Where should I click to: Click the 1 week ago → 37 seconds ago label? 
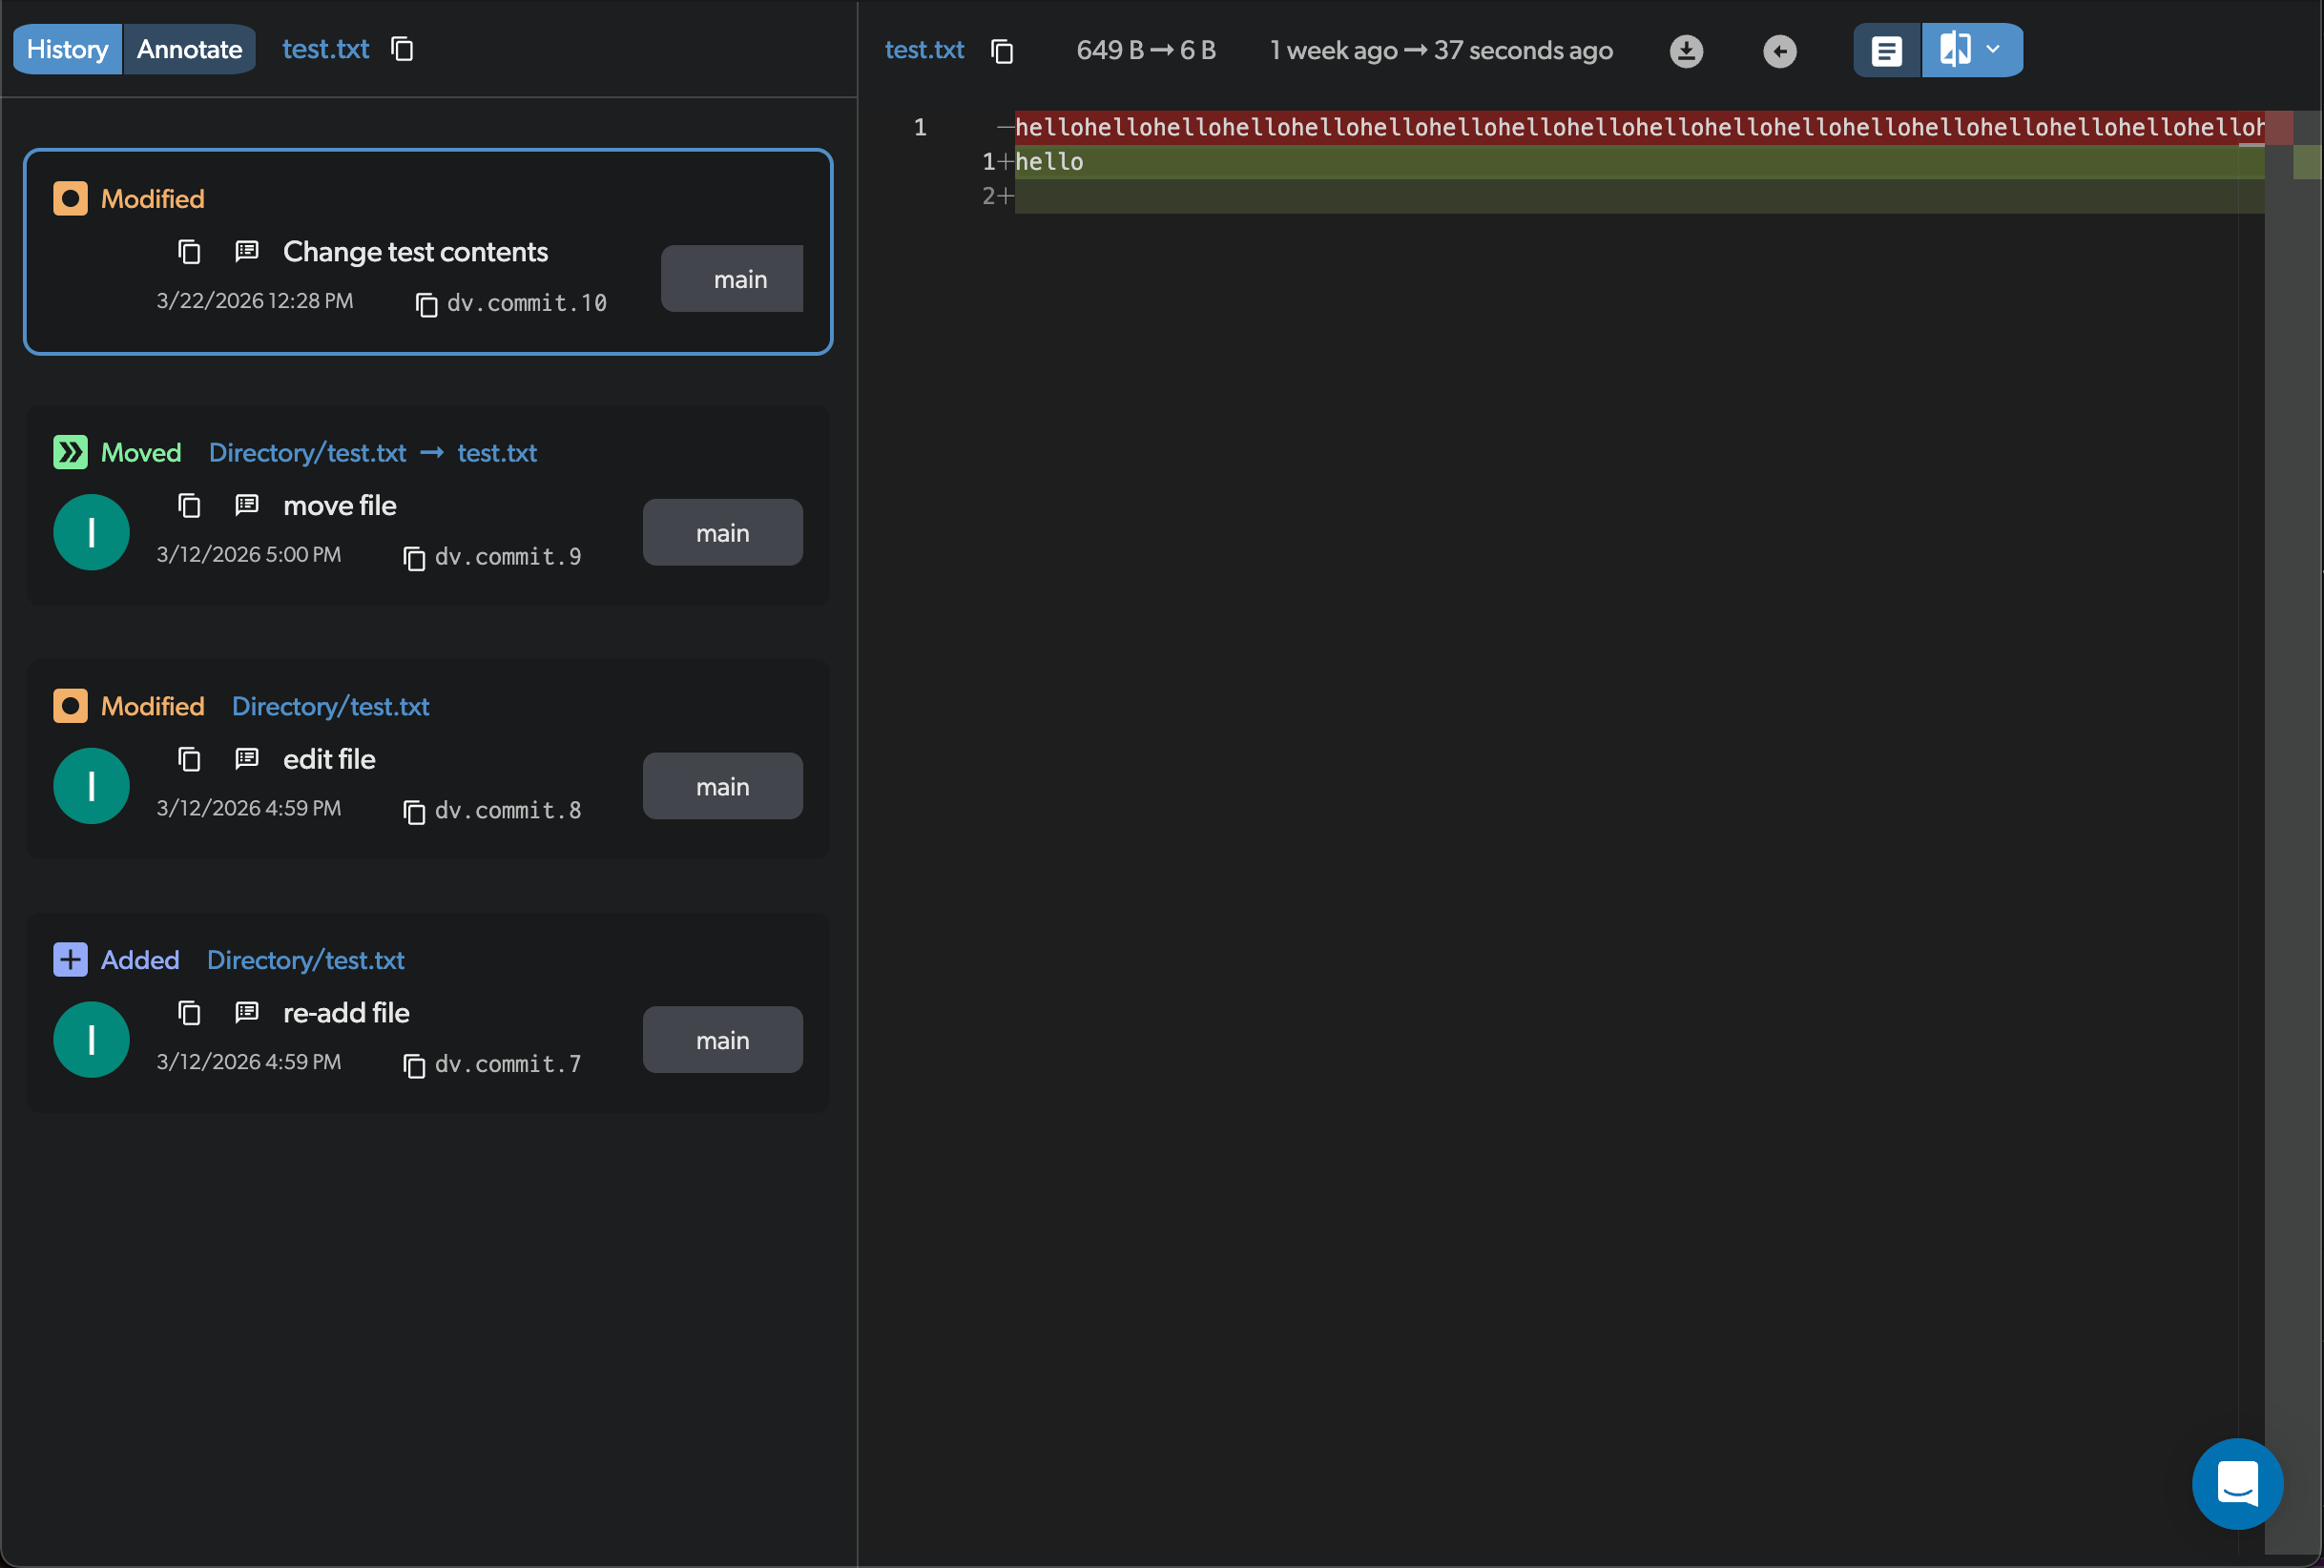point(1441,51)
